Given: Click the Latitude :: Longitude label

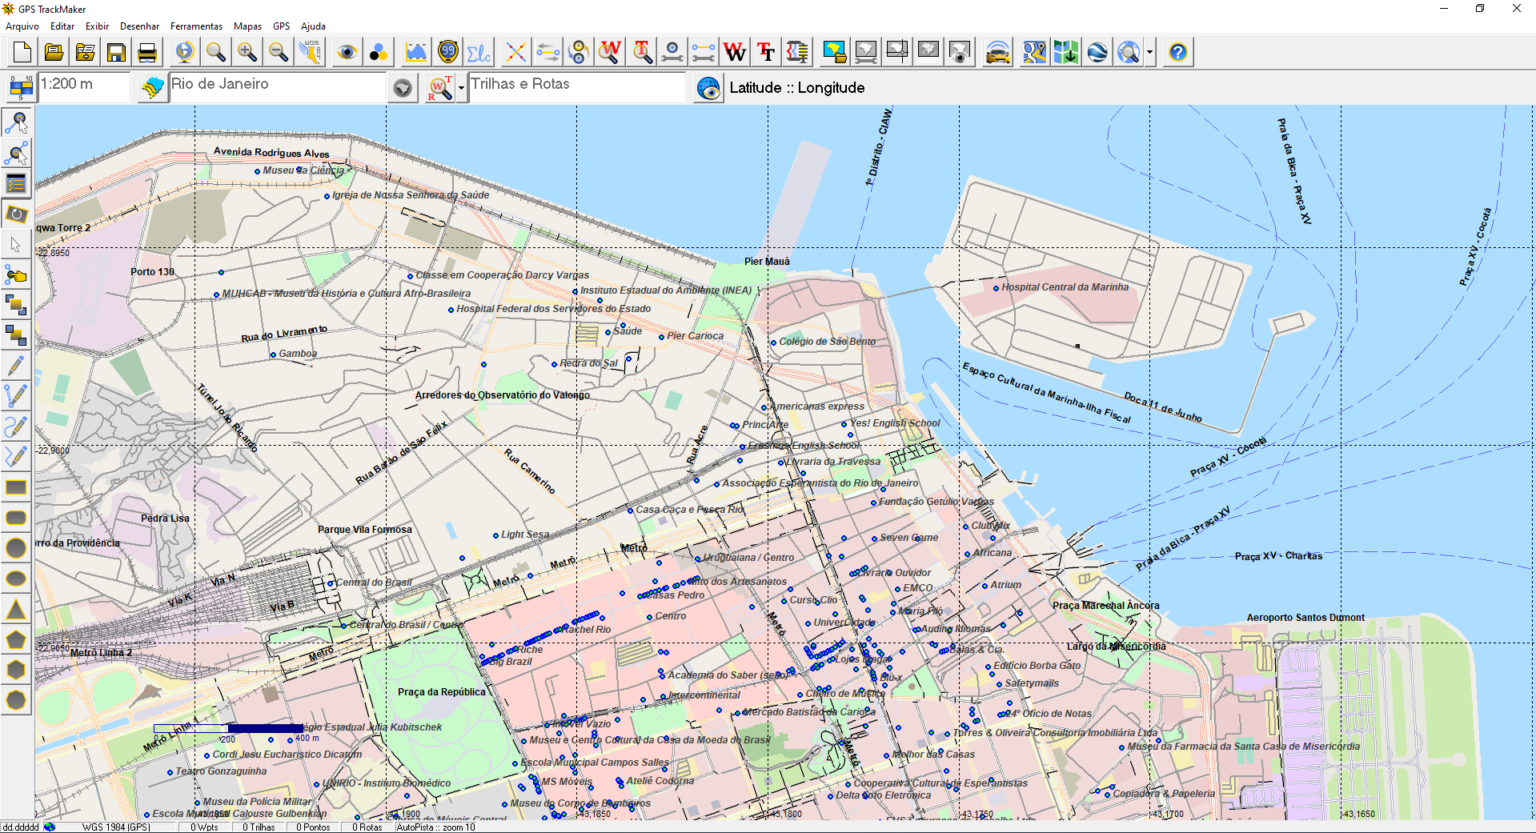Looking at the screenshot, I should tap(797, 88).
